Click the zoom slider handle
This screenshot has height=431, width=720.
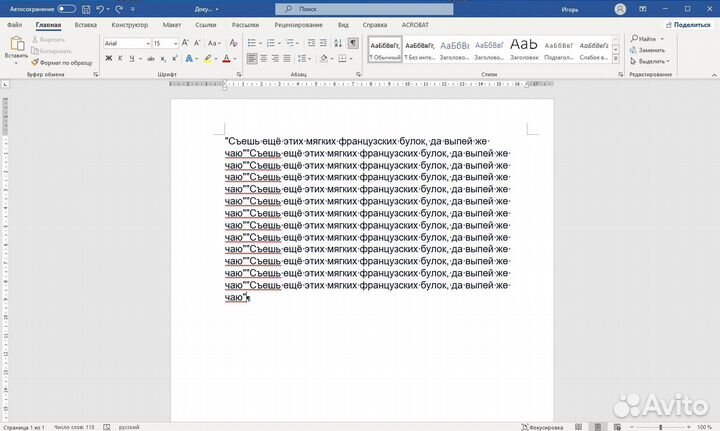(x=660, y=427)
